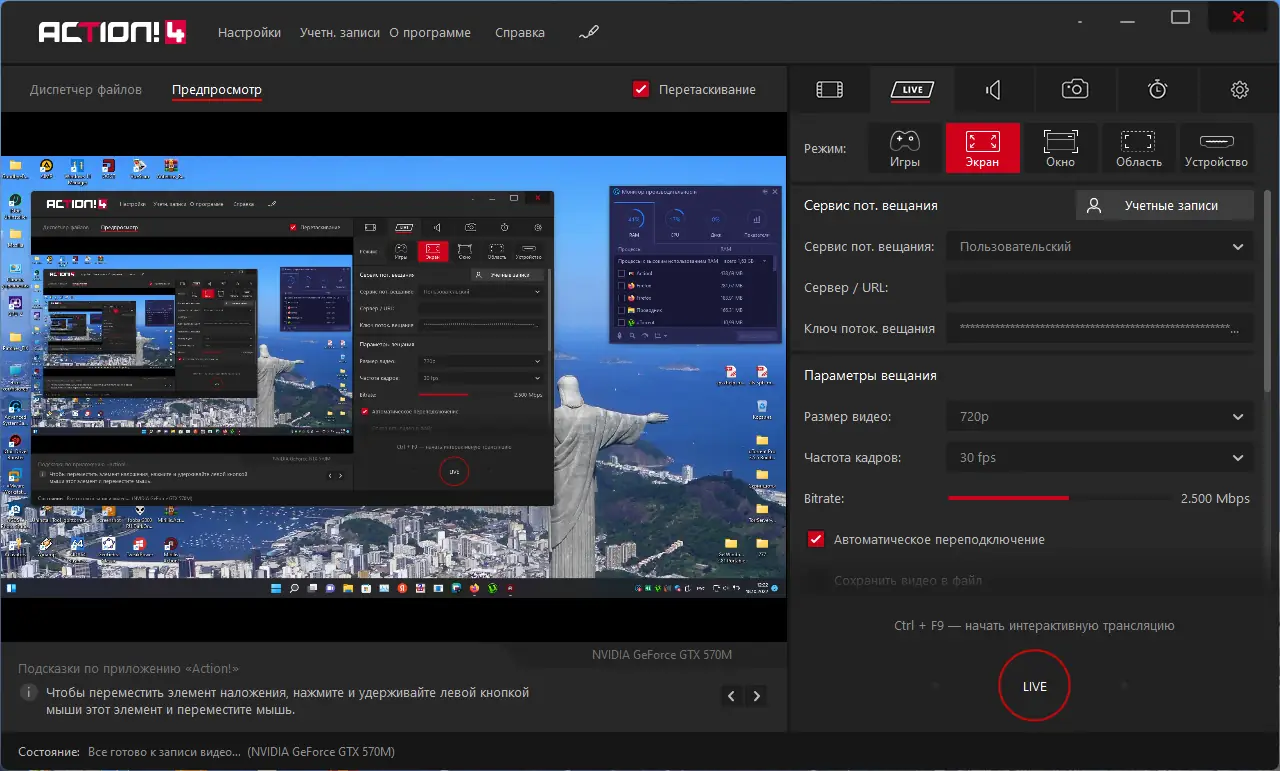
Task: Click the Сервер / URL input field
Action: coord(1100,288)
